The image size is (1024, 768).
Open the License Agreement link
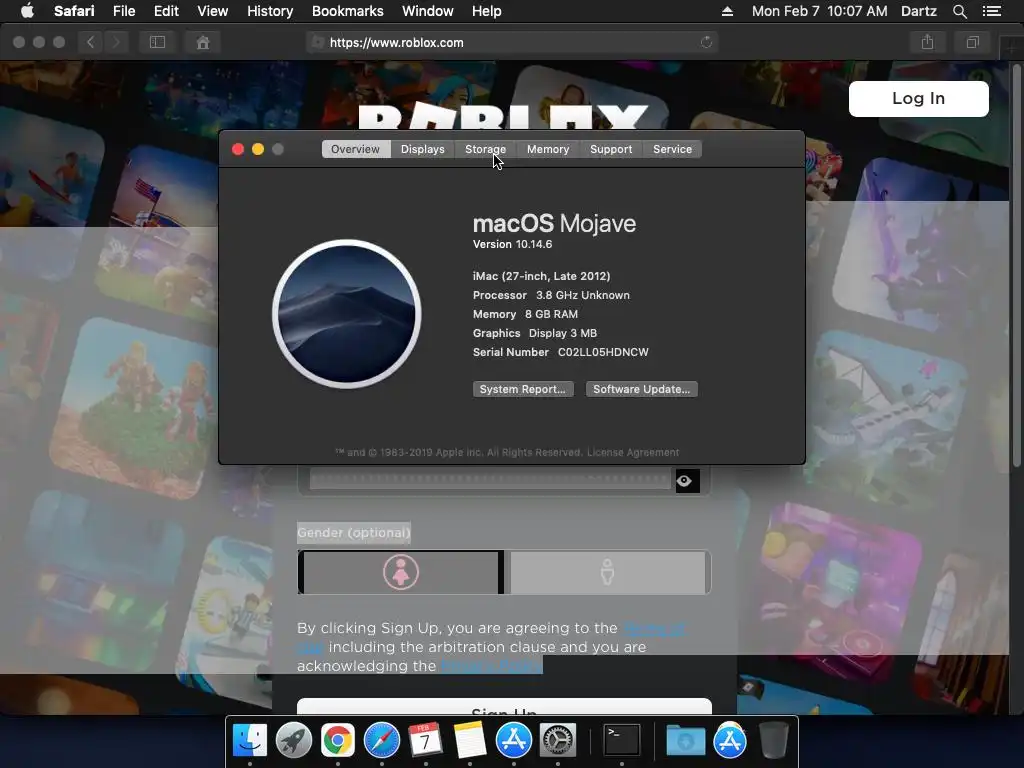[633, 452]
